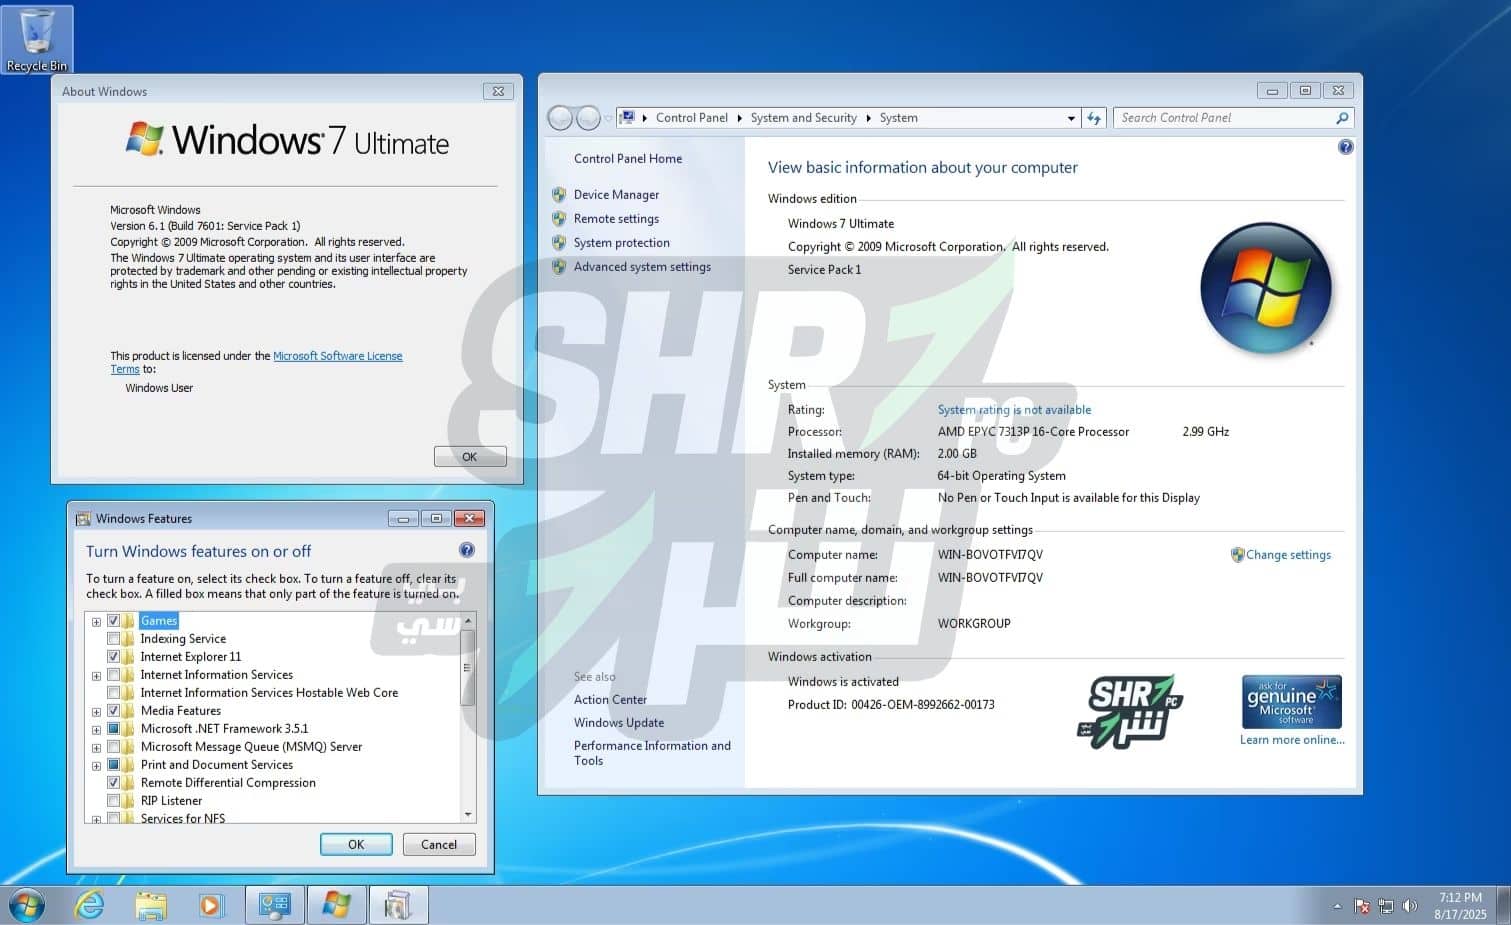Image resolution: width=1511 pixels, height=925 pixels.
Task: Show hidden tray icons arrow
Action: pyautogui.click(x=1337, y=906)
